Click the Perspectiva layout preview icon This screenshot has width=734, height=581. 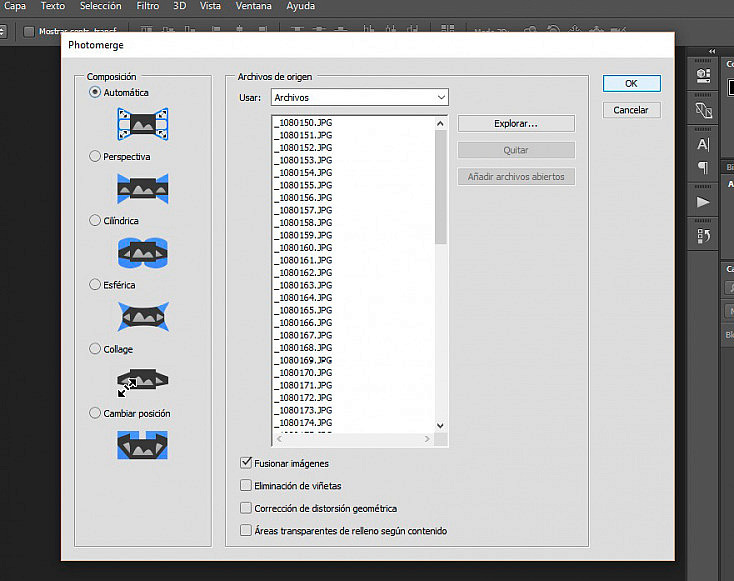tap(143, 189)
